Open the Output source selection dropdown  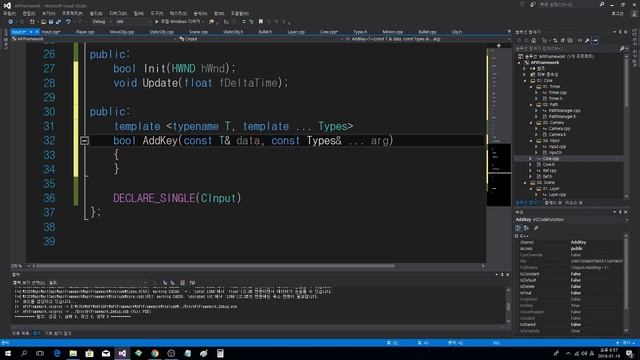(x=98, y=282)
